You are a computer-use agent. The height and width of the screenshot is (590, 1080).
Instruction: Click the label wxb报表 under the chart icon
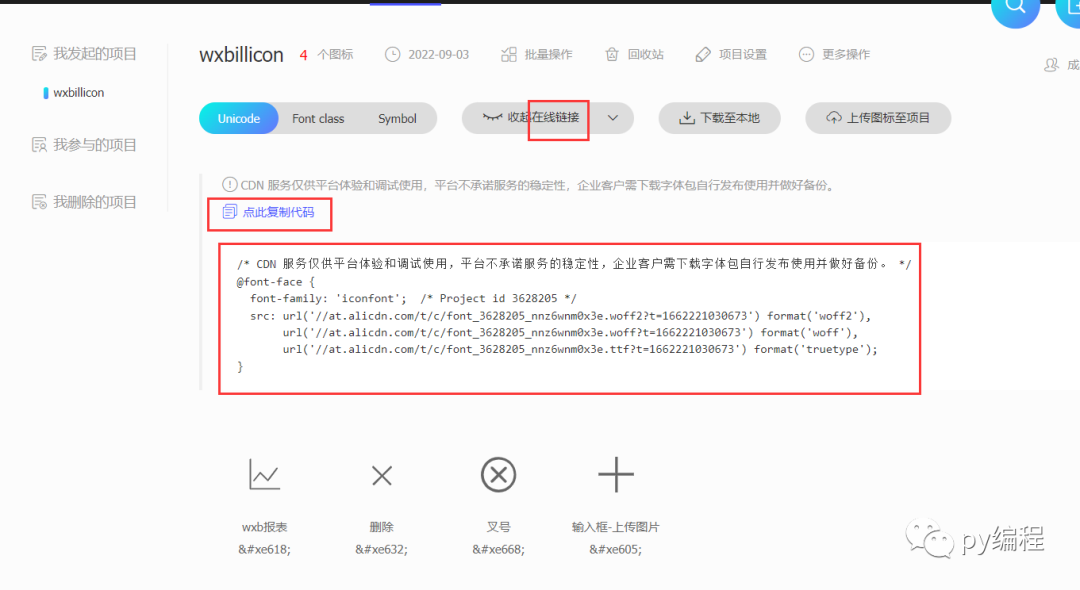[264, 527]
